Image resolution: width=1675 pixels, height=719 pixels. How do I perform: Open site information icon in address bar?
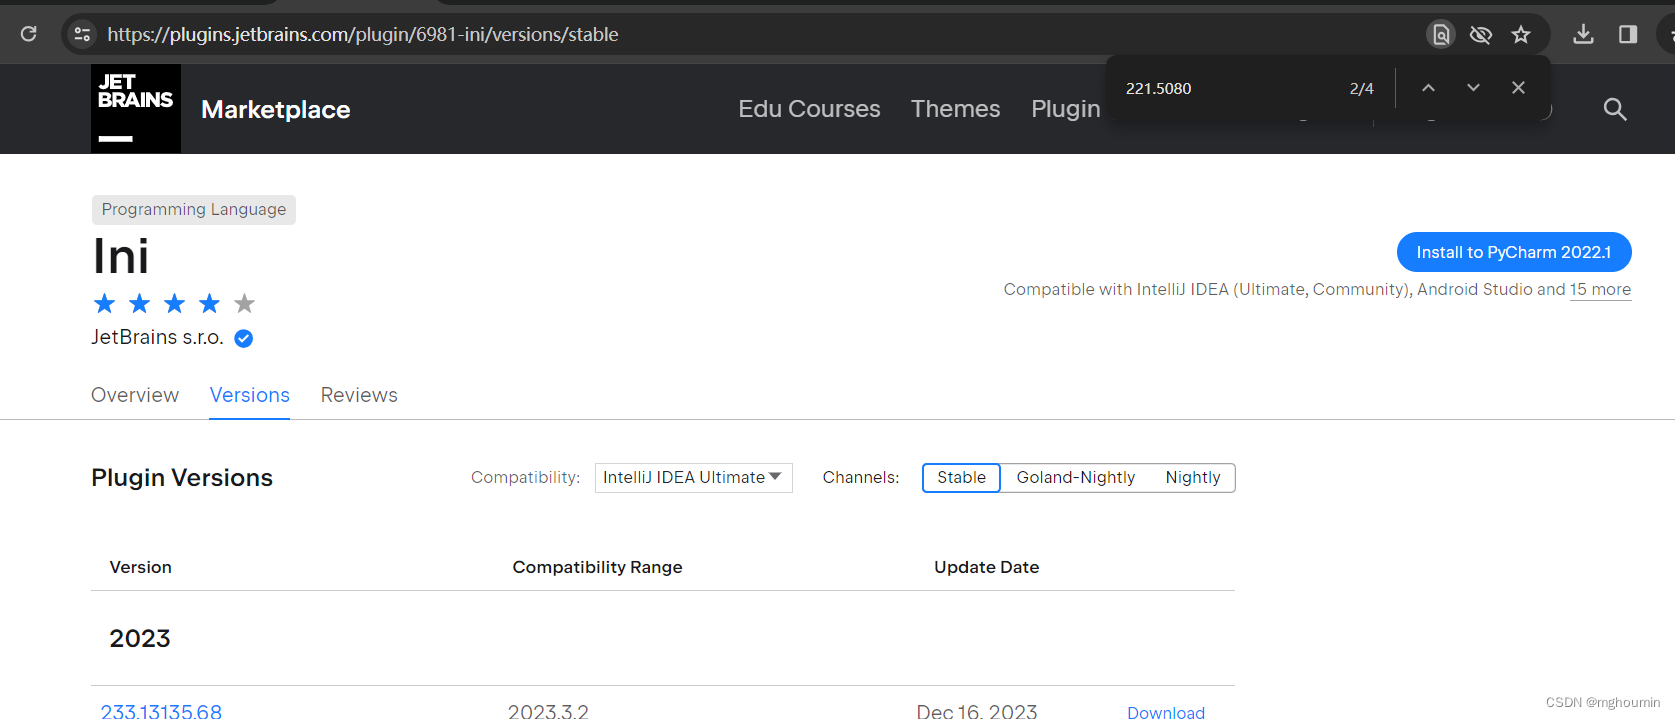coord(82,34)
